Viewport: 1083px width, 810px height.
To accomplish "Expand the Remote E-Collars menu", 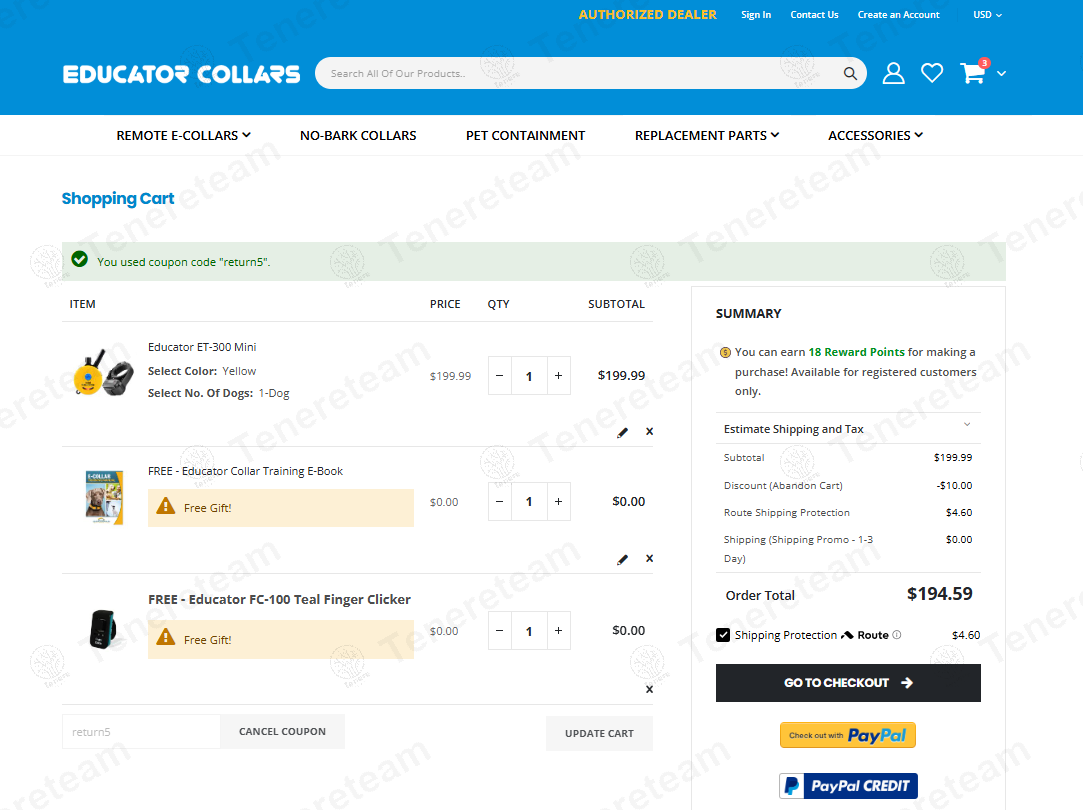I will tap(183, 135).
